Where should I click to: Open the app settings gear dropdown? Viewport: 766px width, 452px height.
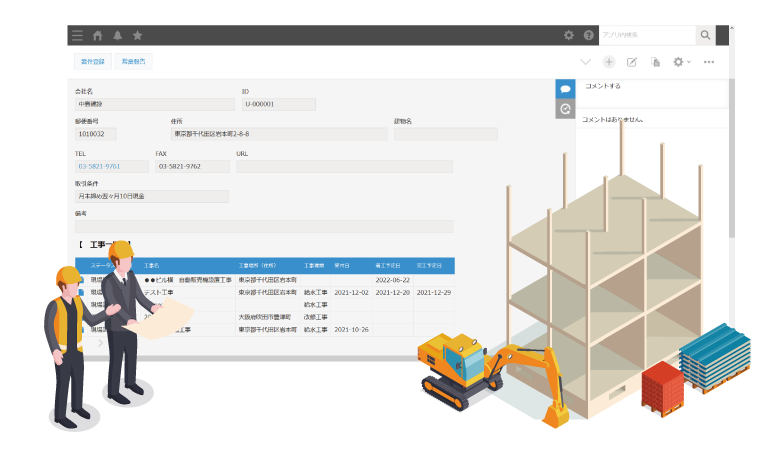[681, 62]
